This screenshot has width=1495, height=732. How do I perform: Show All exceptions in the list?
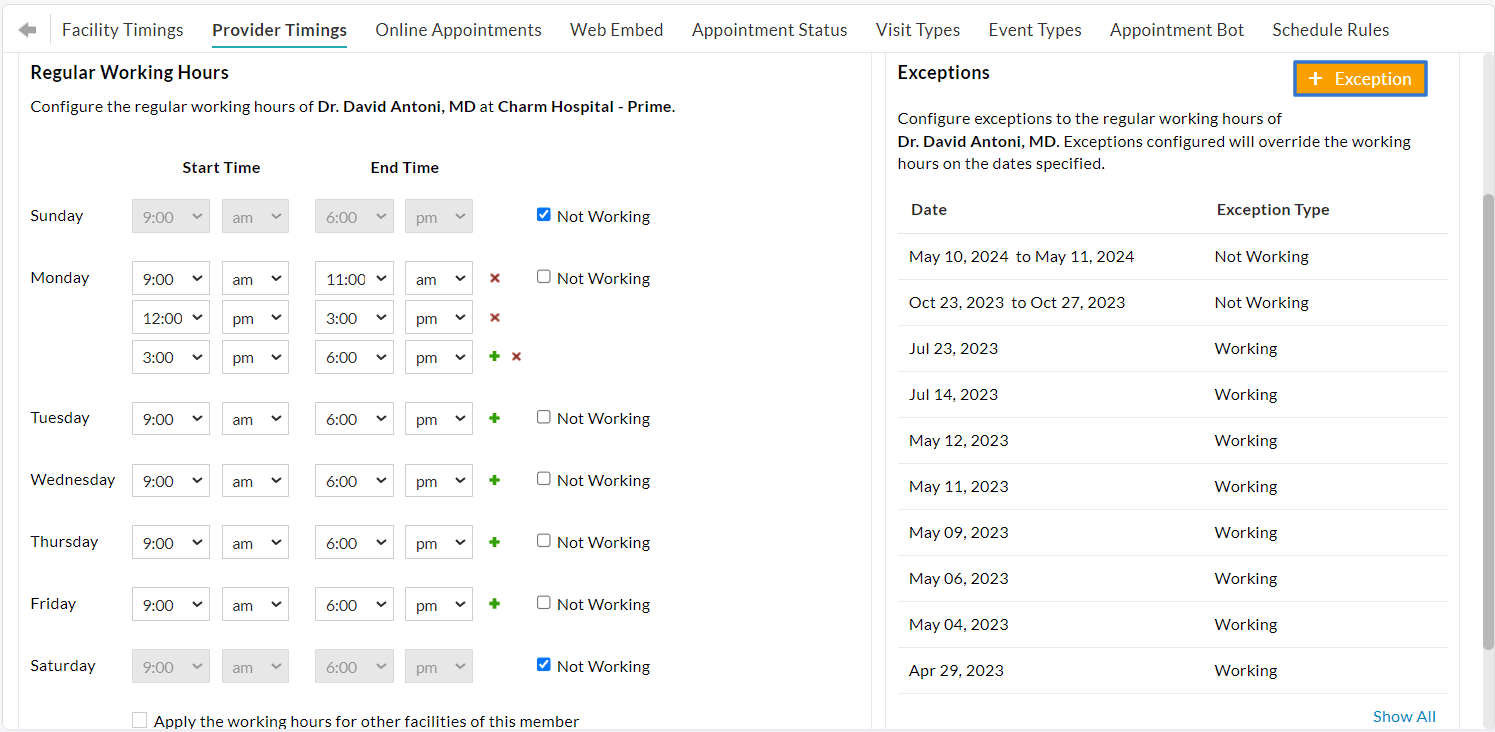(1404, 716)
